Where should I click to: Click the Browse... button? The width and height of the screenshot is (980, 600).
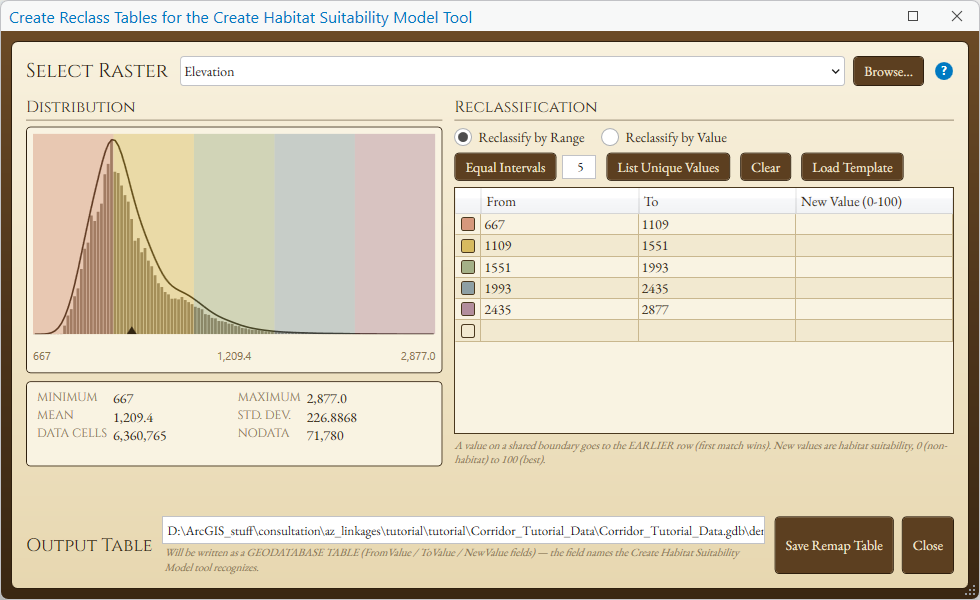[x=888, y=71]
